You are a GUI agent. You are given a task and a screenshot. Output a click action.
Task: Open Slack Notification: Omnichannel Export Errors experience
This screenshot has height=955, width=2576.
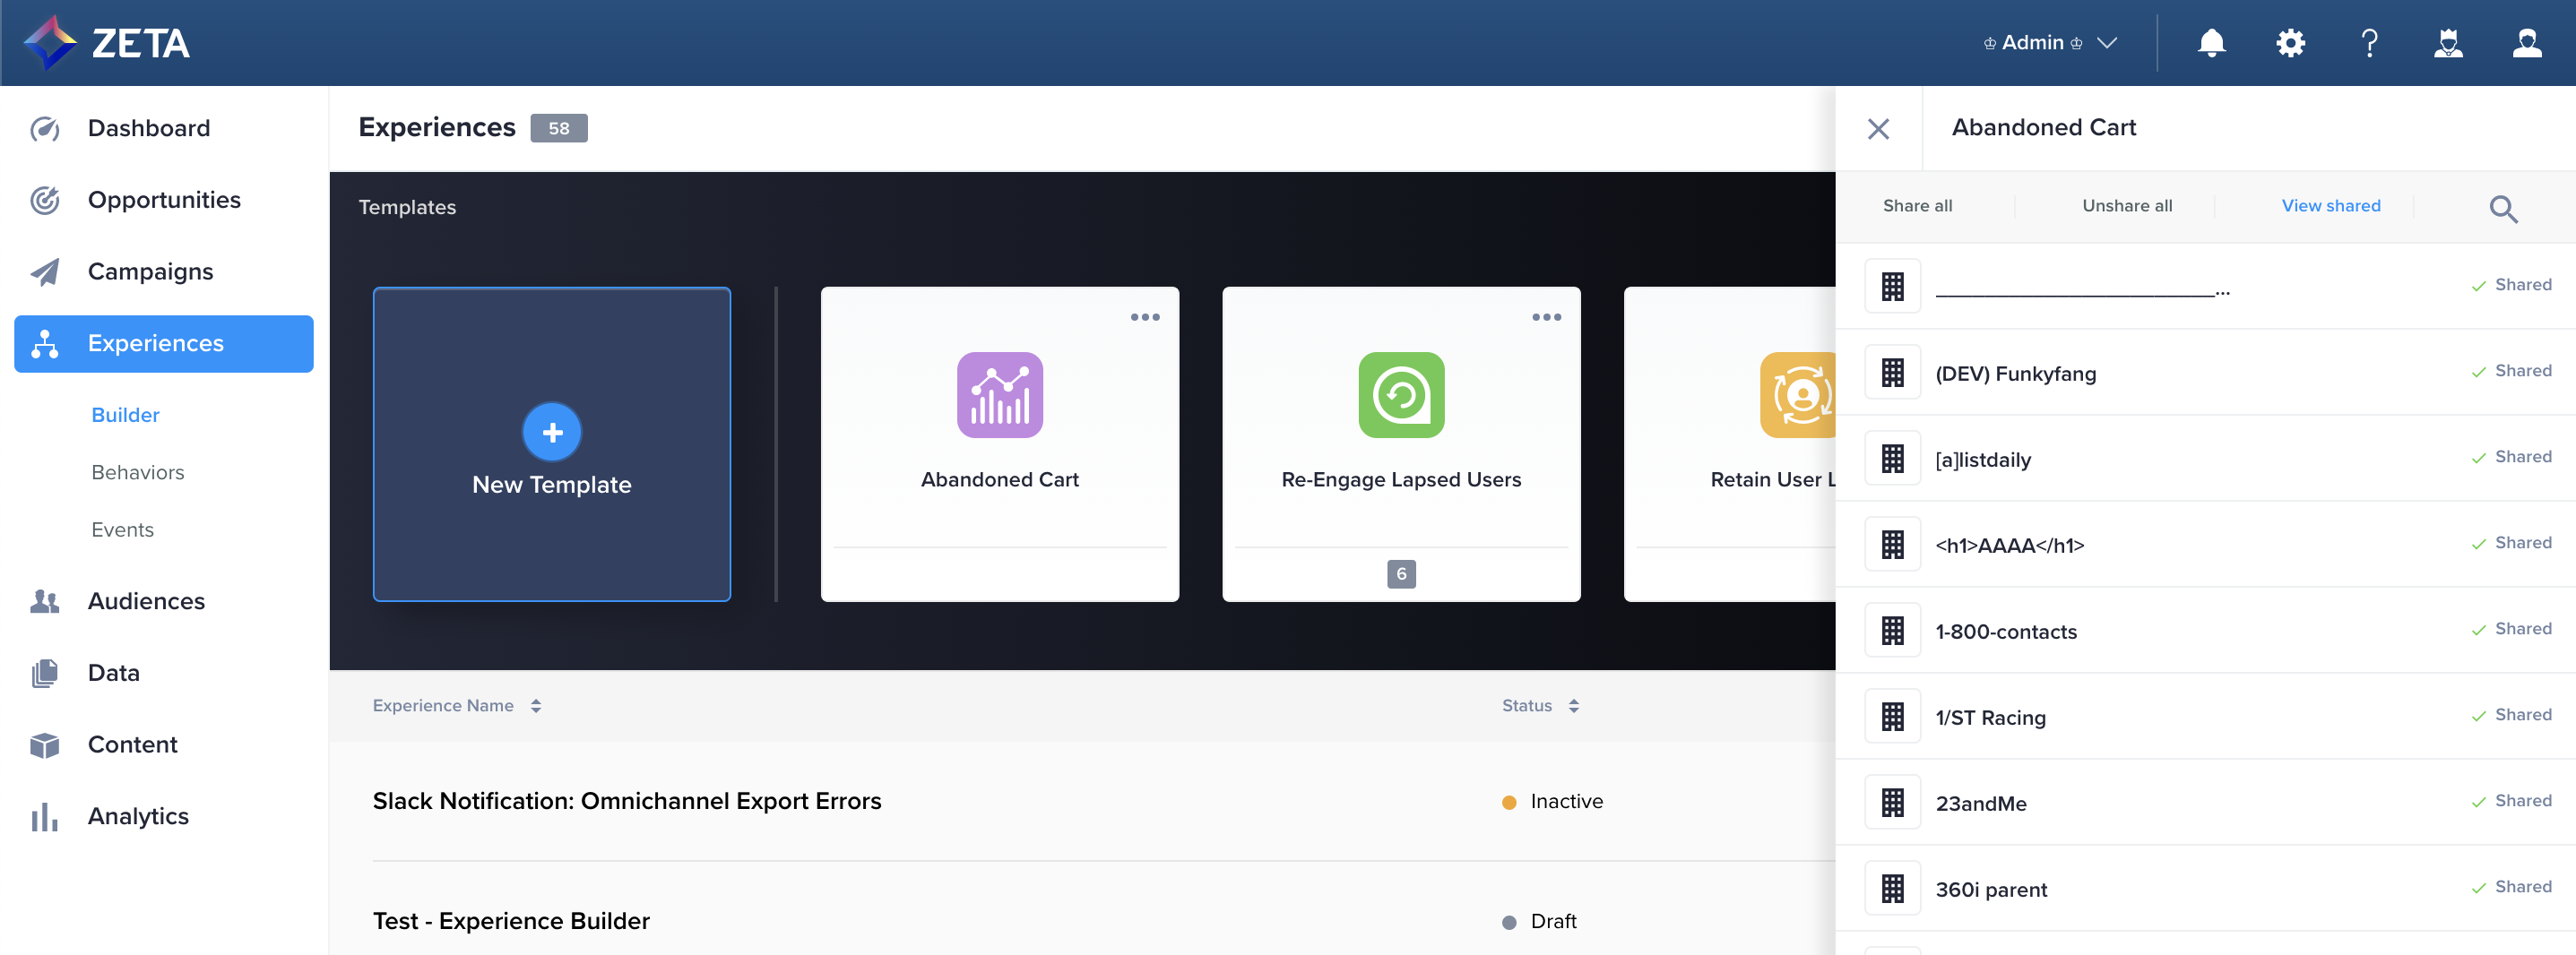(626, 801)
